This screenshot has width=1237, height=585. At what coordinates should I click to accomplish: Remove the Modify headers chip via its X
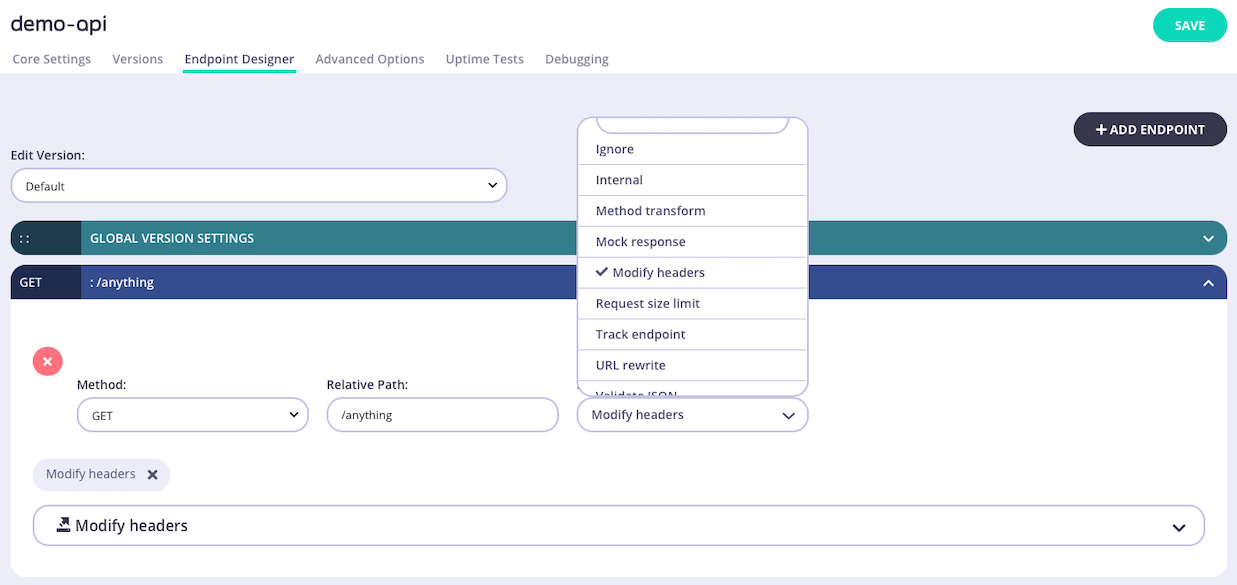click(x=153, y=474)
